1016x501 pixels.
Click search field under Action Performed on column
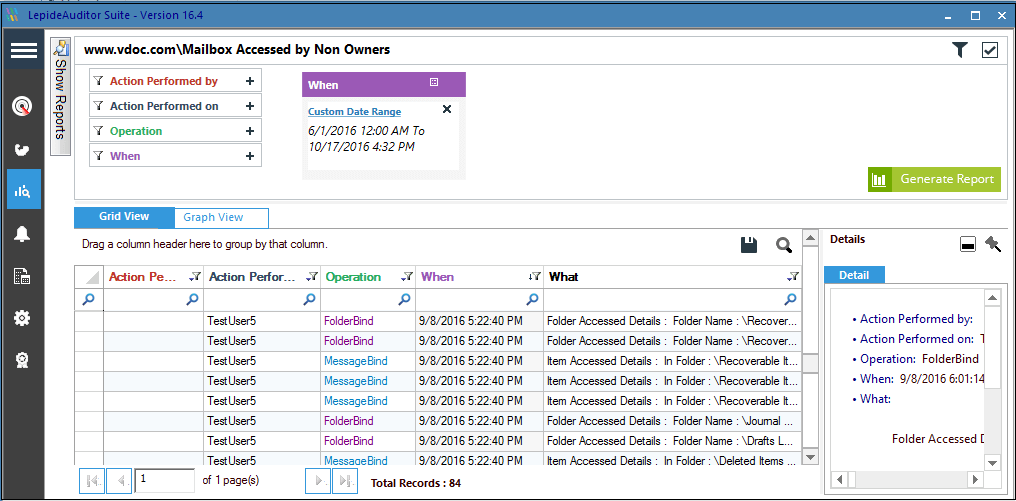point(262,299)
